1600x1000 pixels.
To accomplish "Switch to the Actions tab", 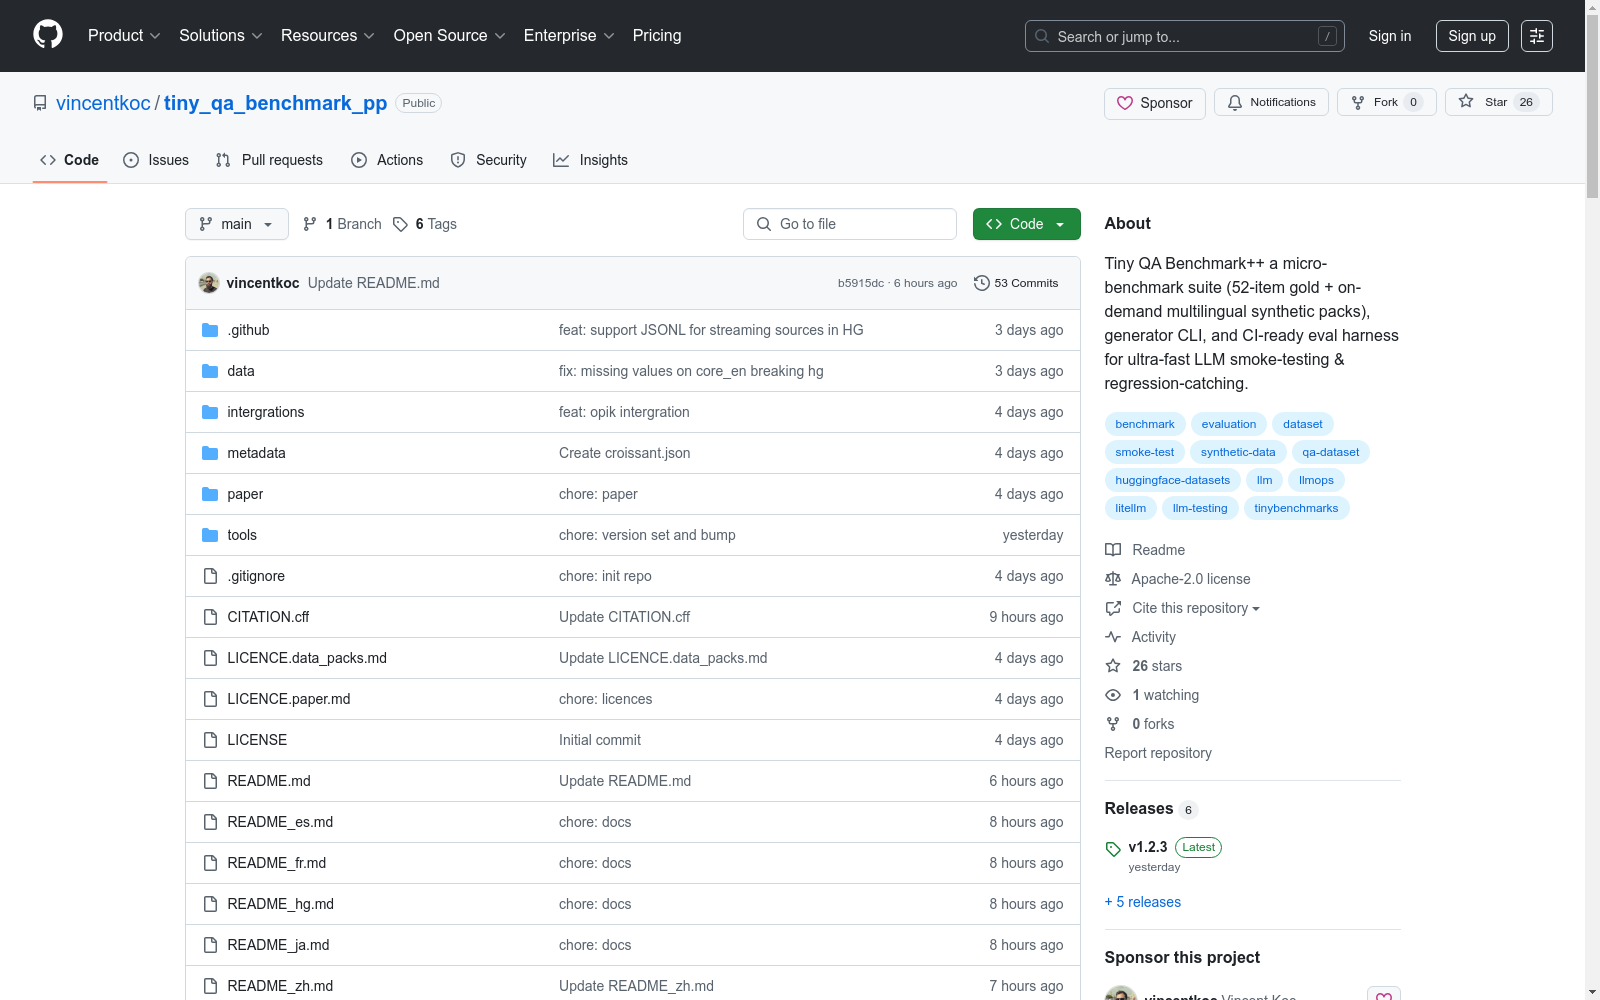I will tap(387, 160).
